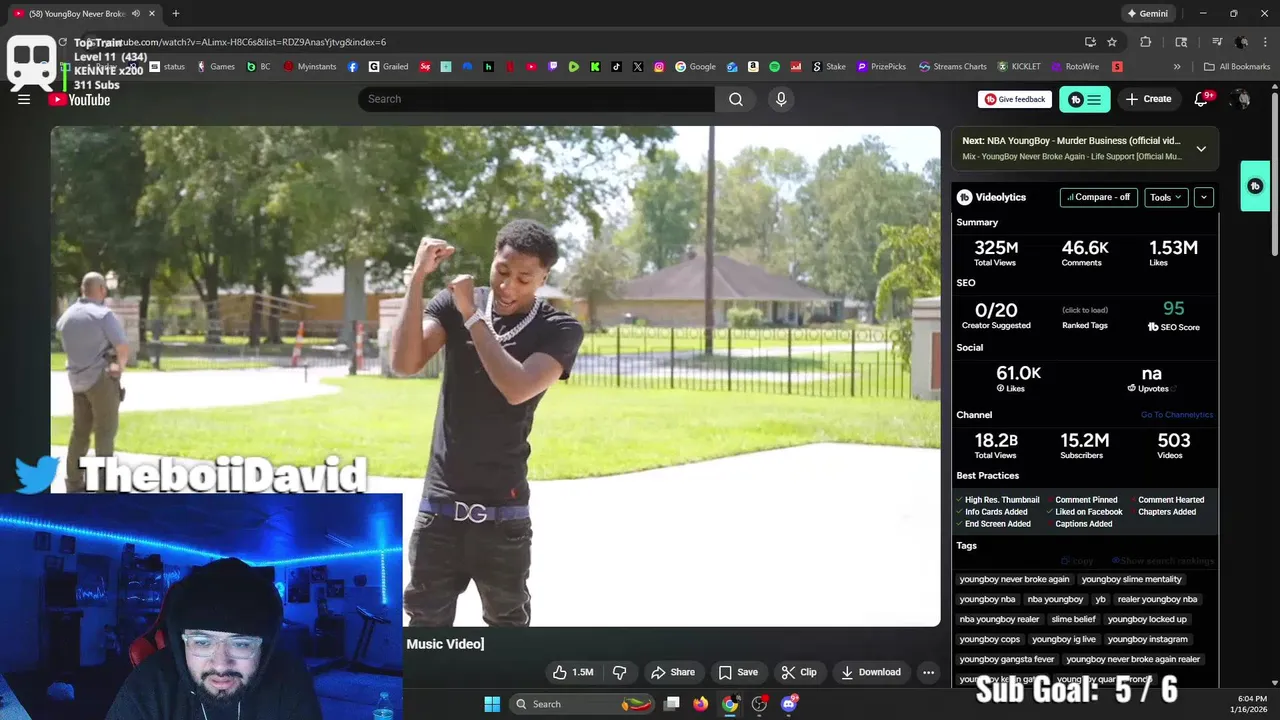Click inside the YouTube search field
This screenshot has height=720, width=1280.
point(536,99)
